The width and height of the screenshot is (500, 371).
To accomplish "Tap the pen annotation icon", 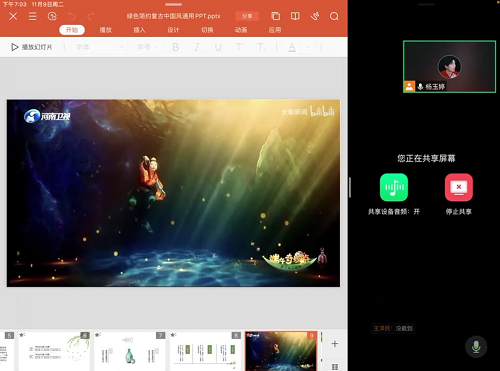I will tap(315, 16).
